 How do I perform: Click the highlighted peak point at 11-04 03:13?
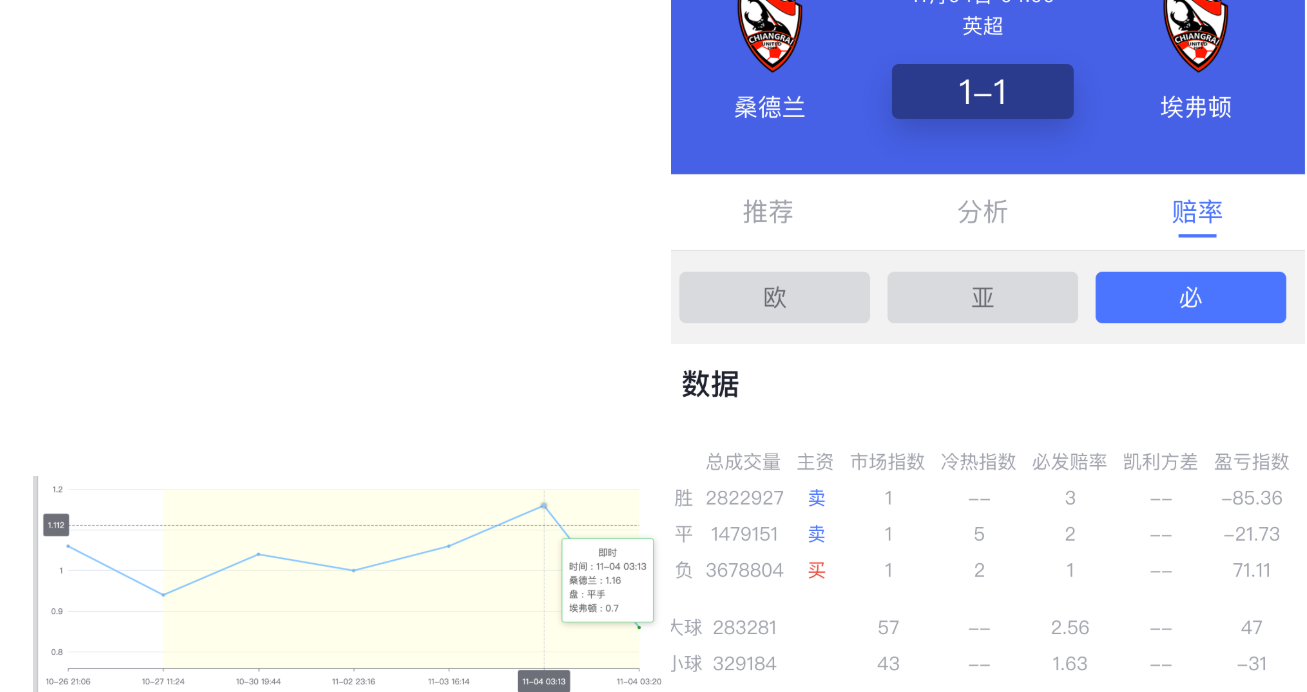click(x=544, y=506)
